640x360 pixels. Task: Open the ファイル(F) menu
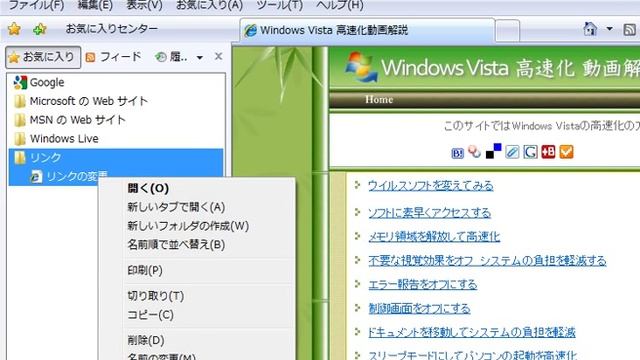36,6
